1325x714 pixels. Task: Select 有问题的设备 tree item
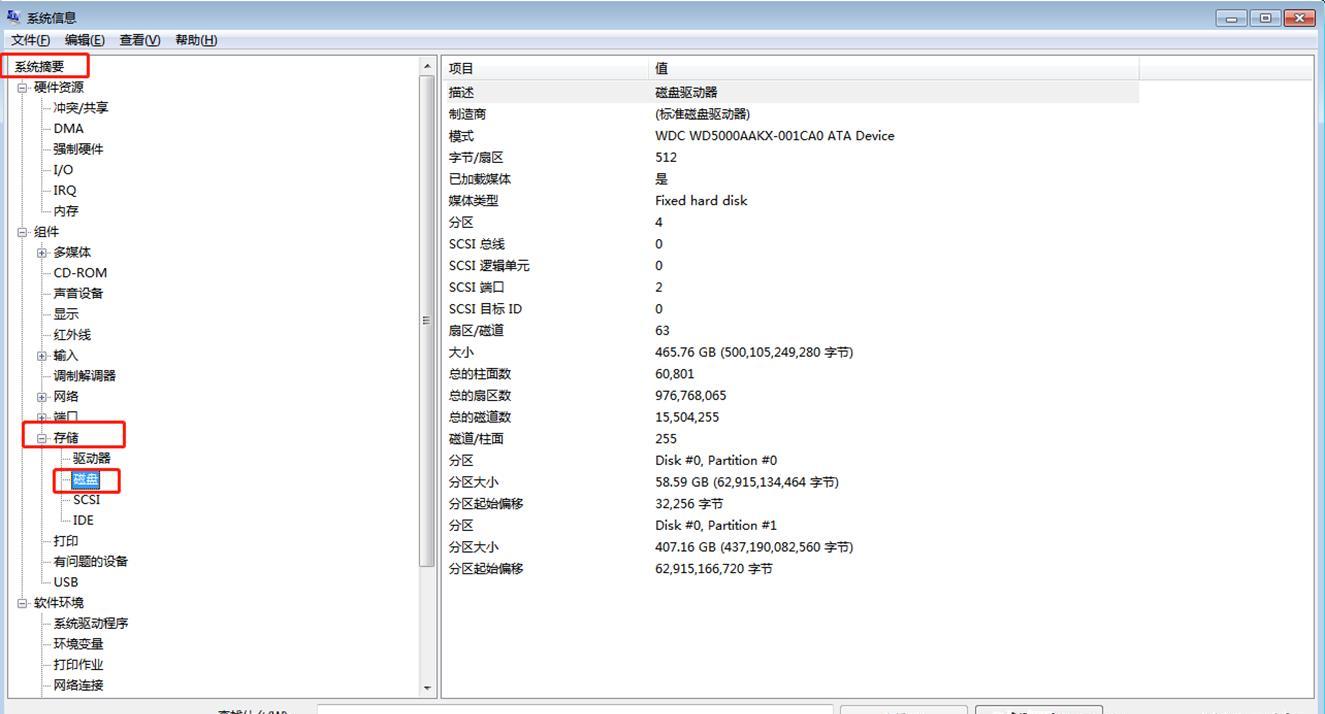[91, 561]
